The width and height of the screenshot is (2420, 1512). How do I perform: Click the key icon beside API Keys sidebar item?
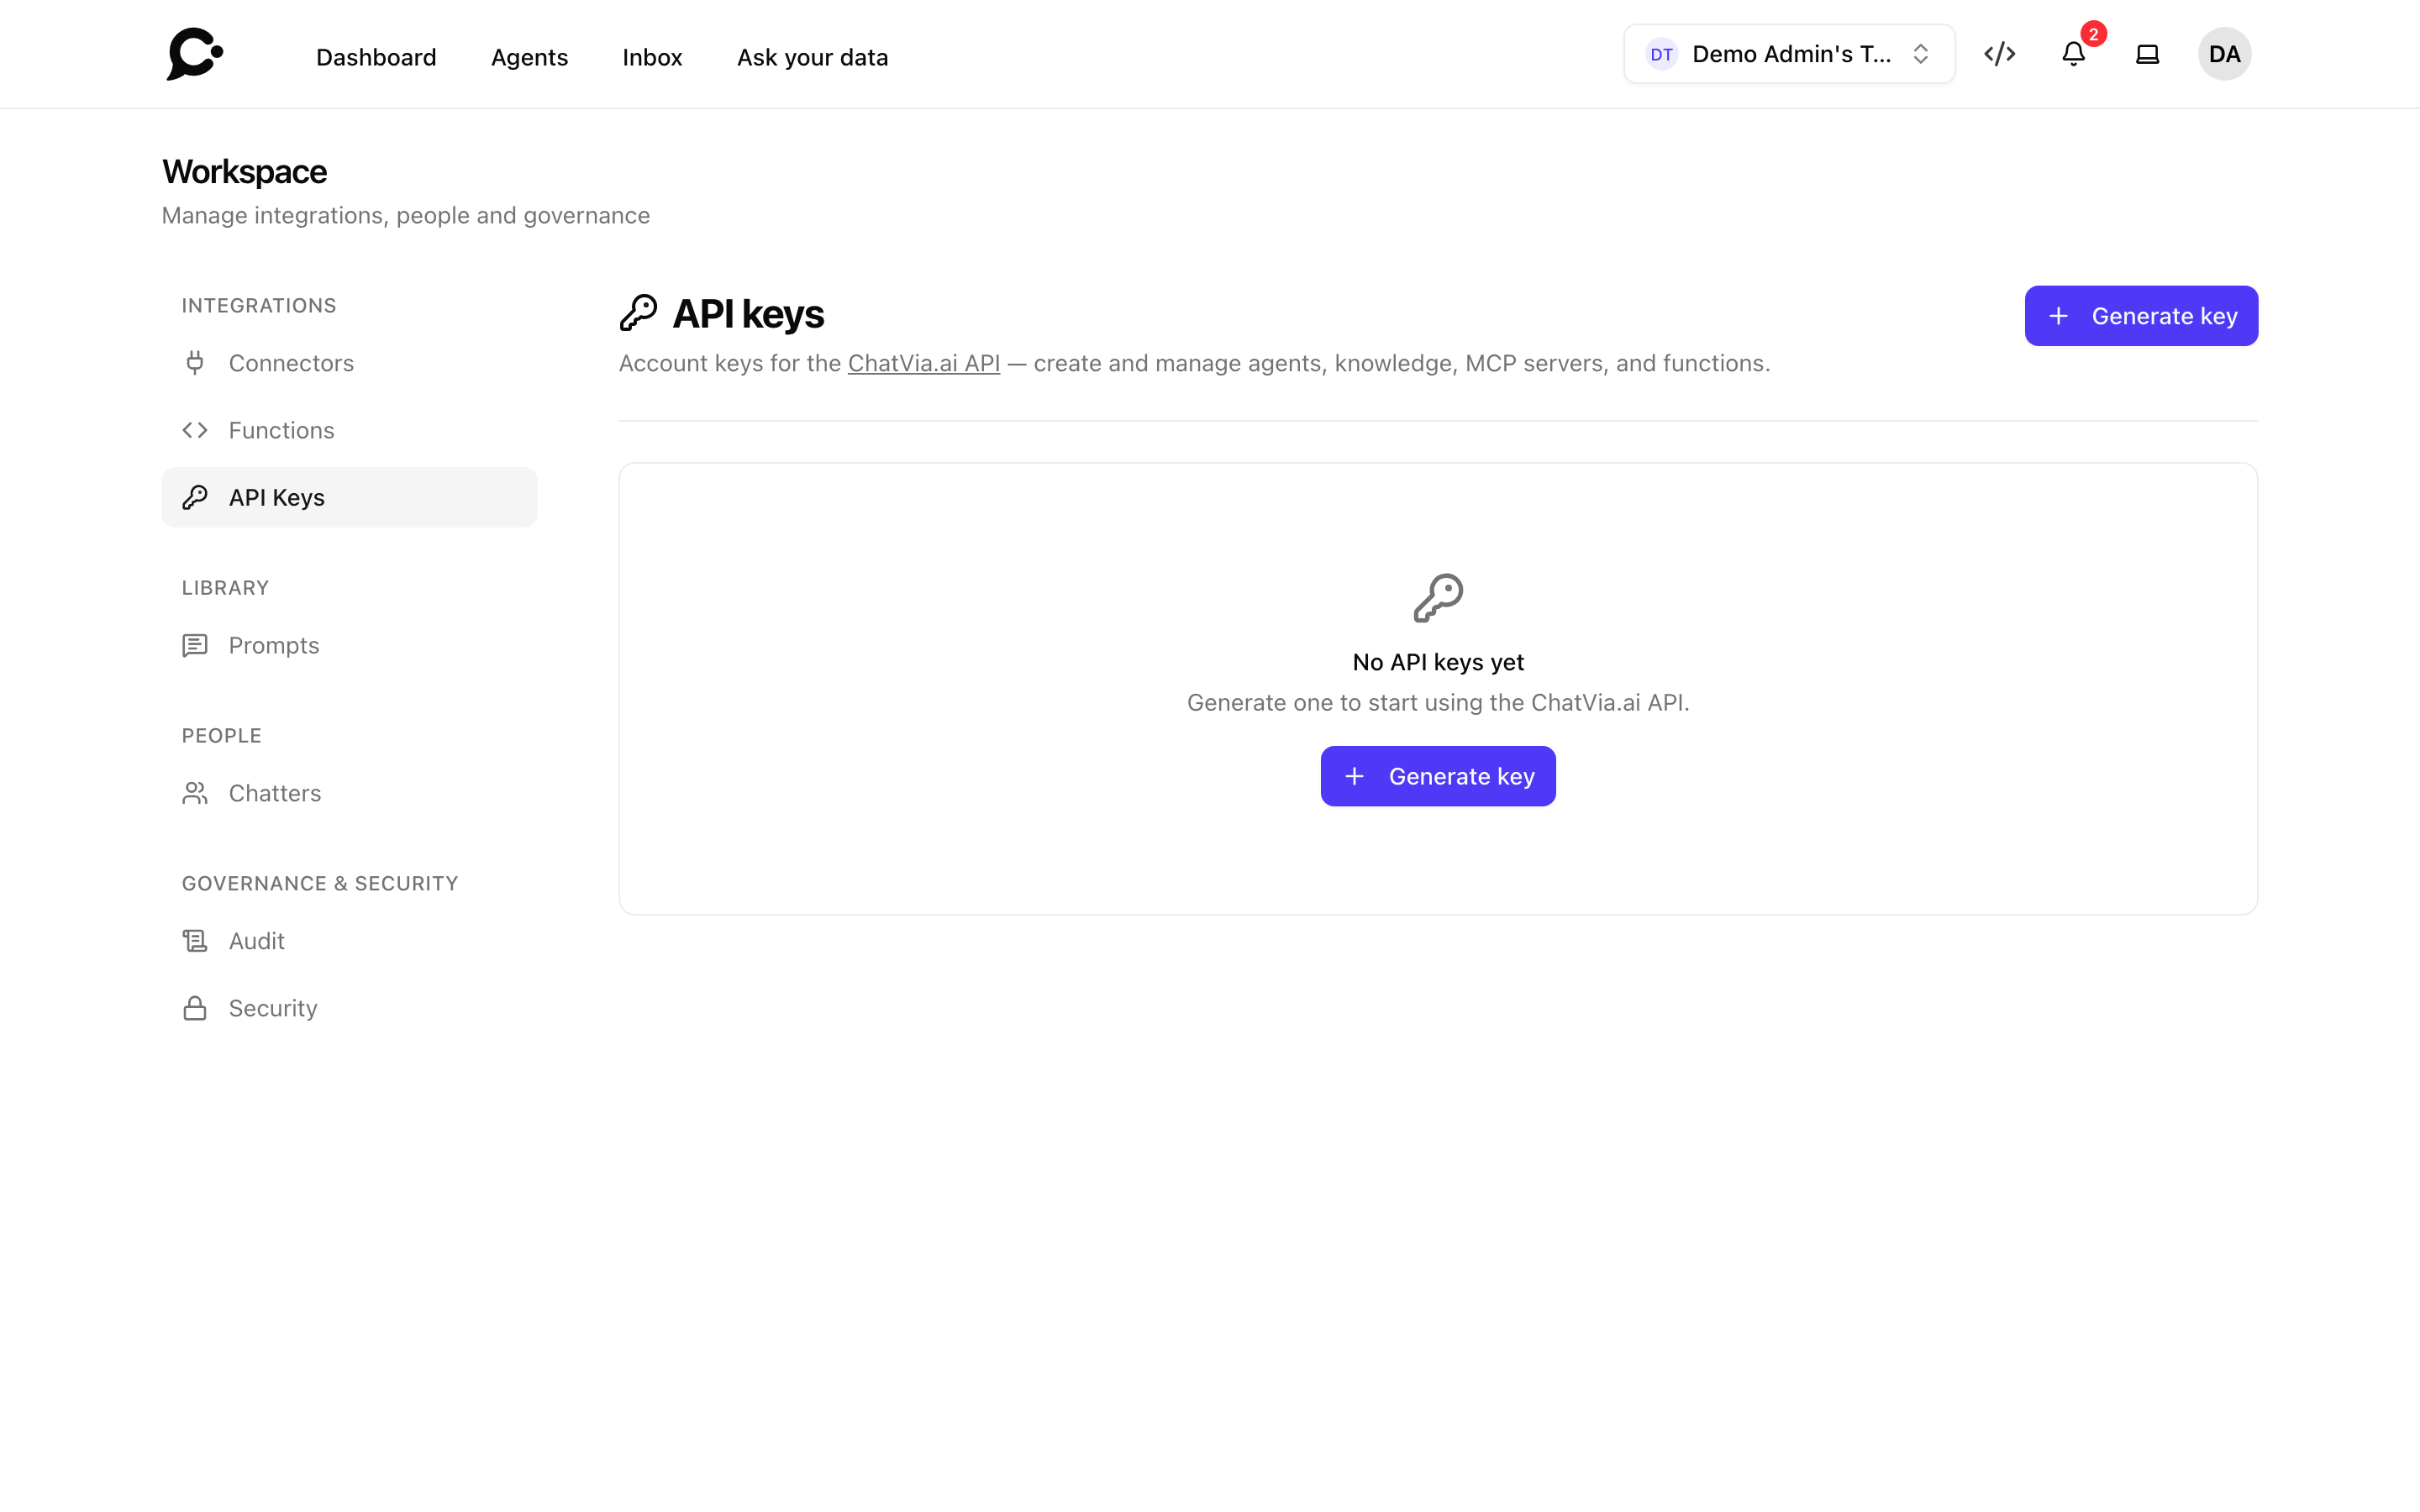pyautogui.click(x=195, y=497)
